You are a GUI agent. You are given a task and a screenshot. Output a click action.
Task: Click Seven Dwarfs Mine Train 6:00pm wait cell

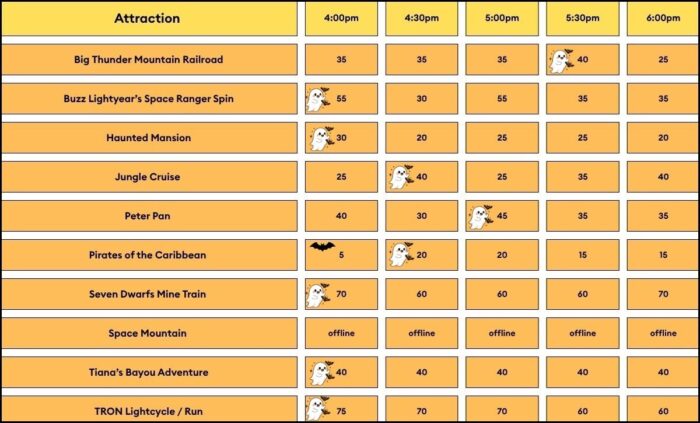663,294
